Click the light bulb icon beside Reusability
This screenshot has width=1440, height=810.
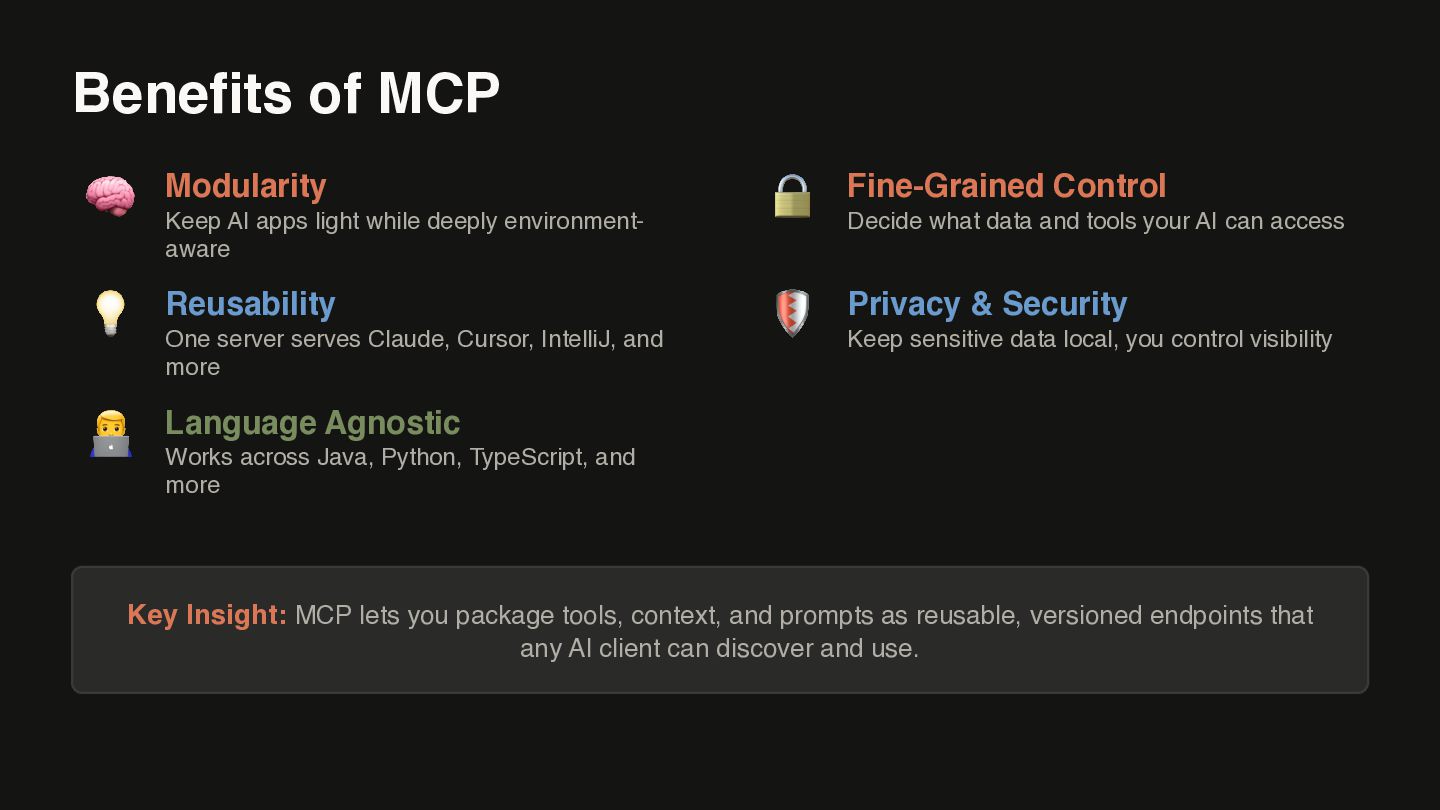(110, 313)
